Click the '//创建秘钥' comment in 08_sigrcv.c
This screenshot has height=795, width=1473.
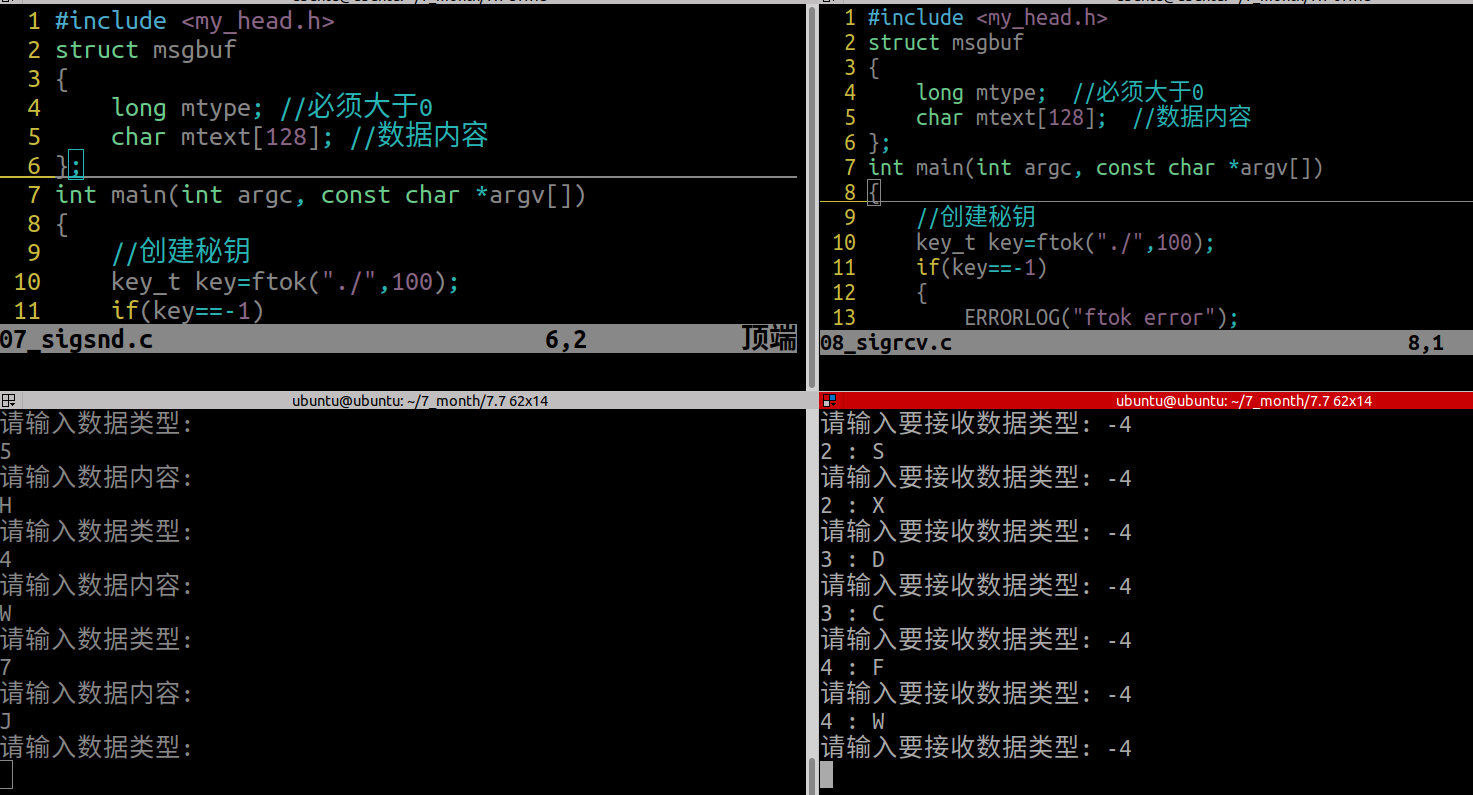tap(976, 217)
